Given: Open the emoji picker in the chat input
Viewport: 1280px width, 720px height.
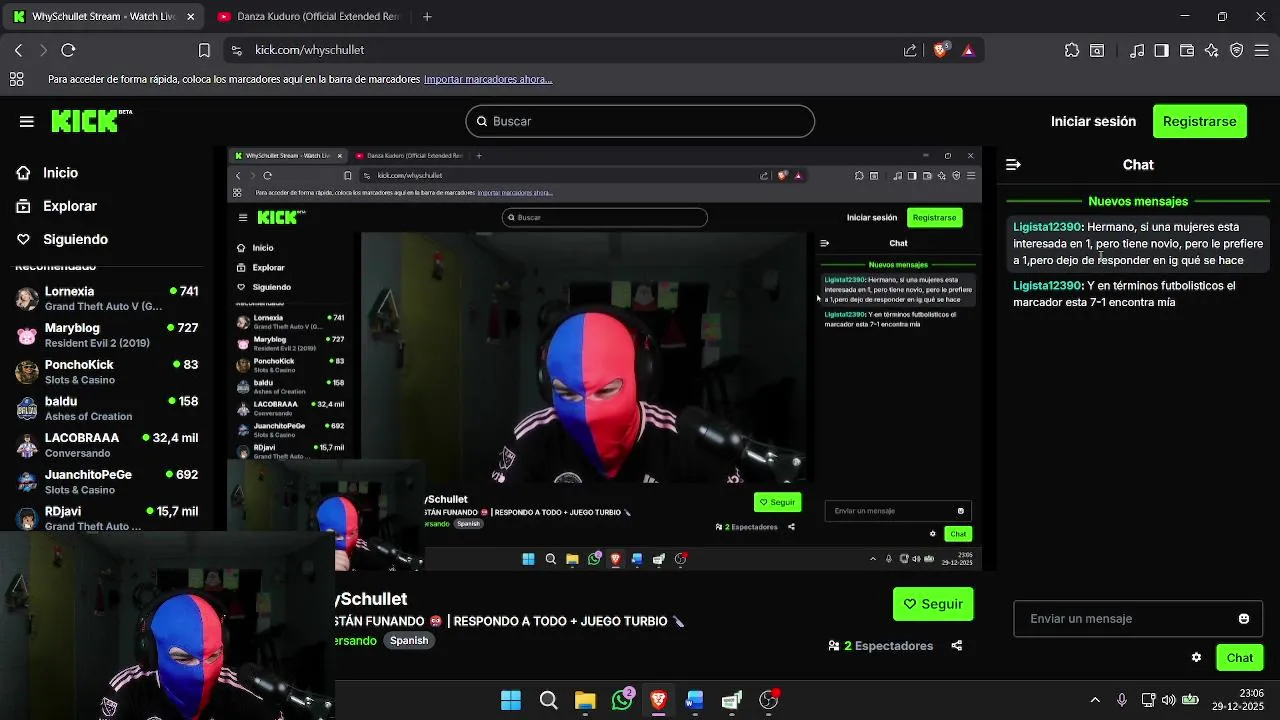Looking at the screenshot, I should tap(1244, 619).
